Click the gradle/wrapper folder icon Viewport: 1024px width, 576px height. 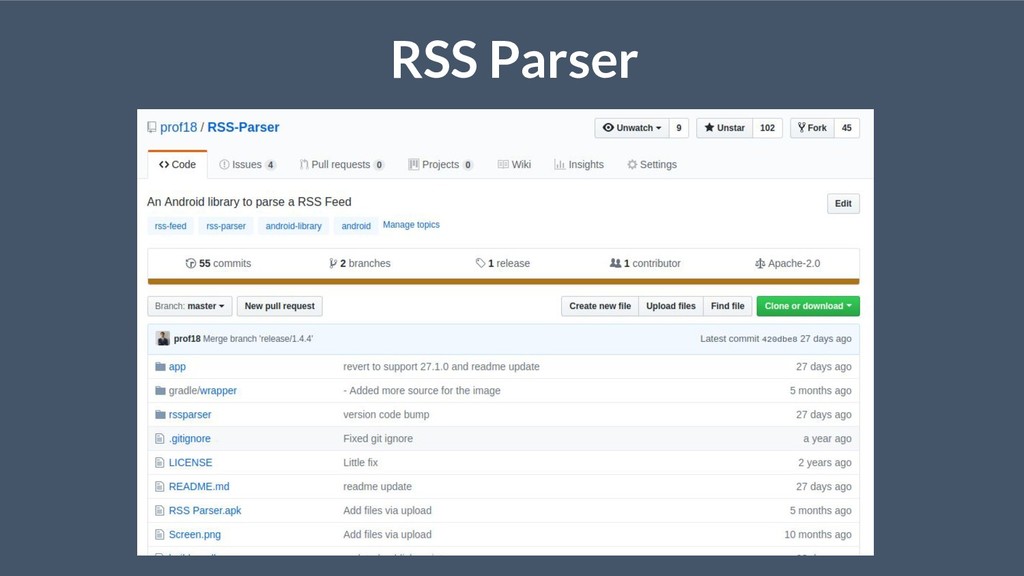point(160,391)
